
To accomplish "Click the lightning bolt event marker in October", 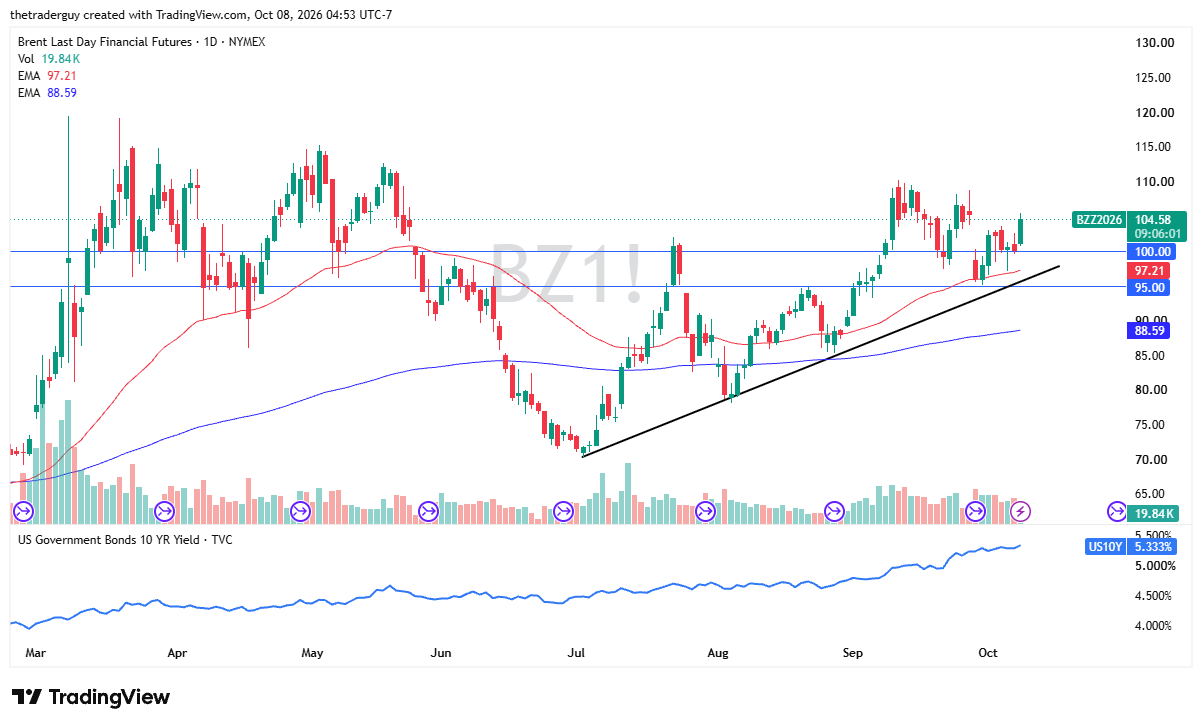I will coord(1020,512).
